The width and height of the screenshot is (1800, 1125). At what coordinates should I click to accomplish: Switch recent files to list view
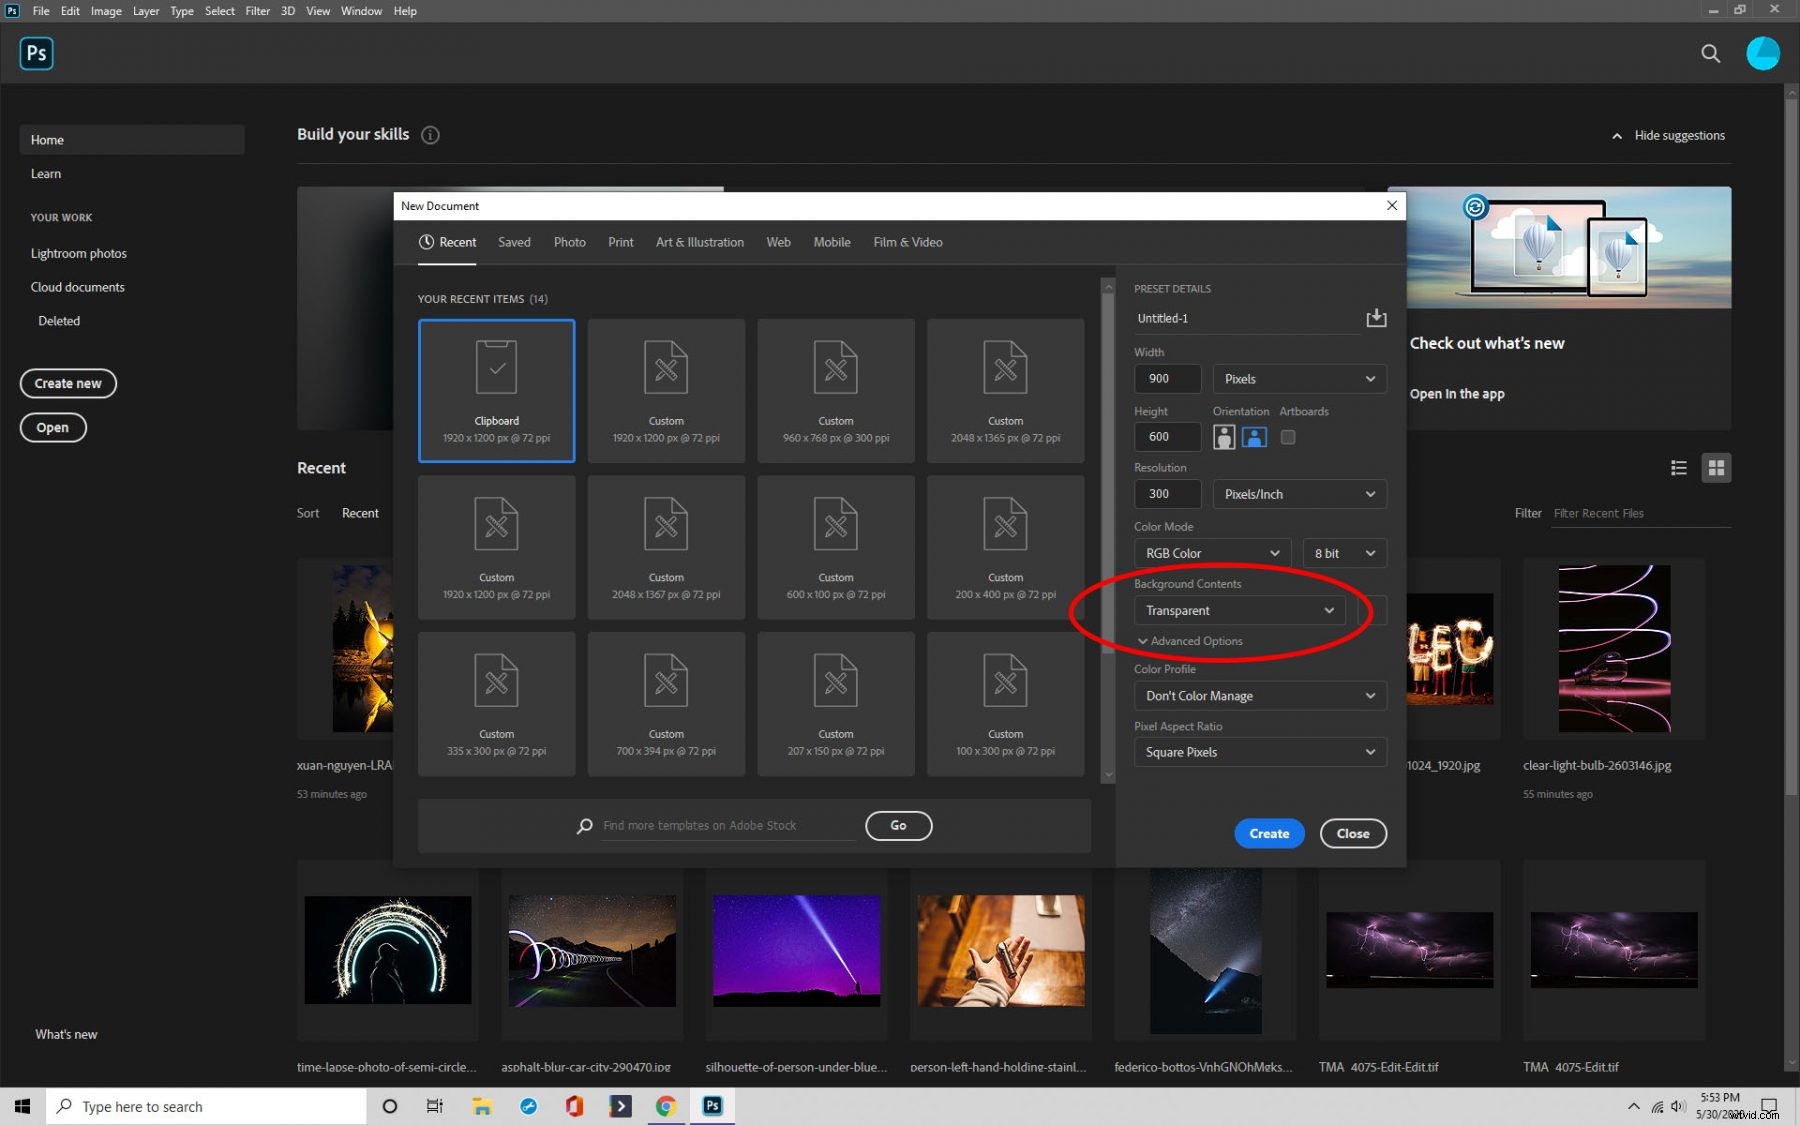[x=1679, y=467]
